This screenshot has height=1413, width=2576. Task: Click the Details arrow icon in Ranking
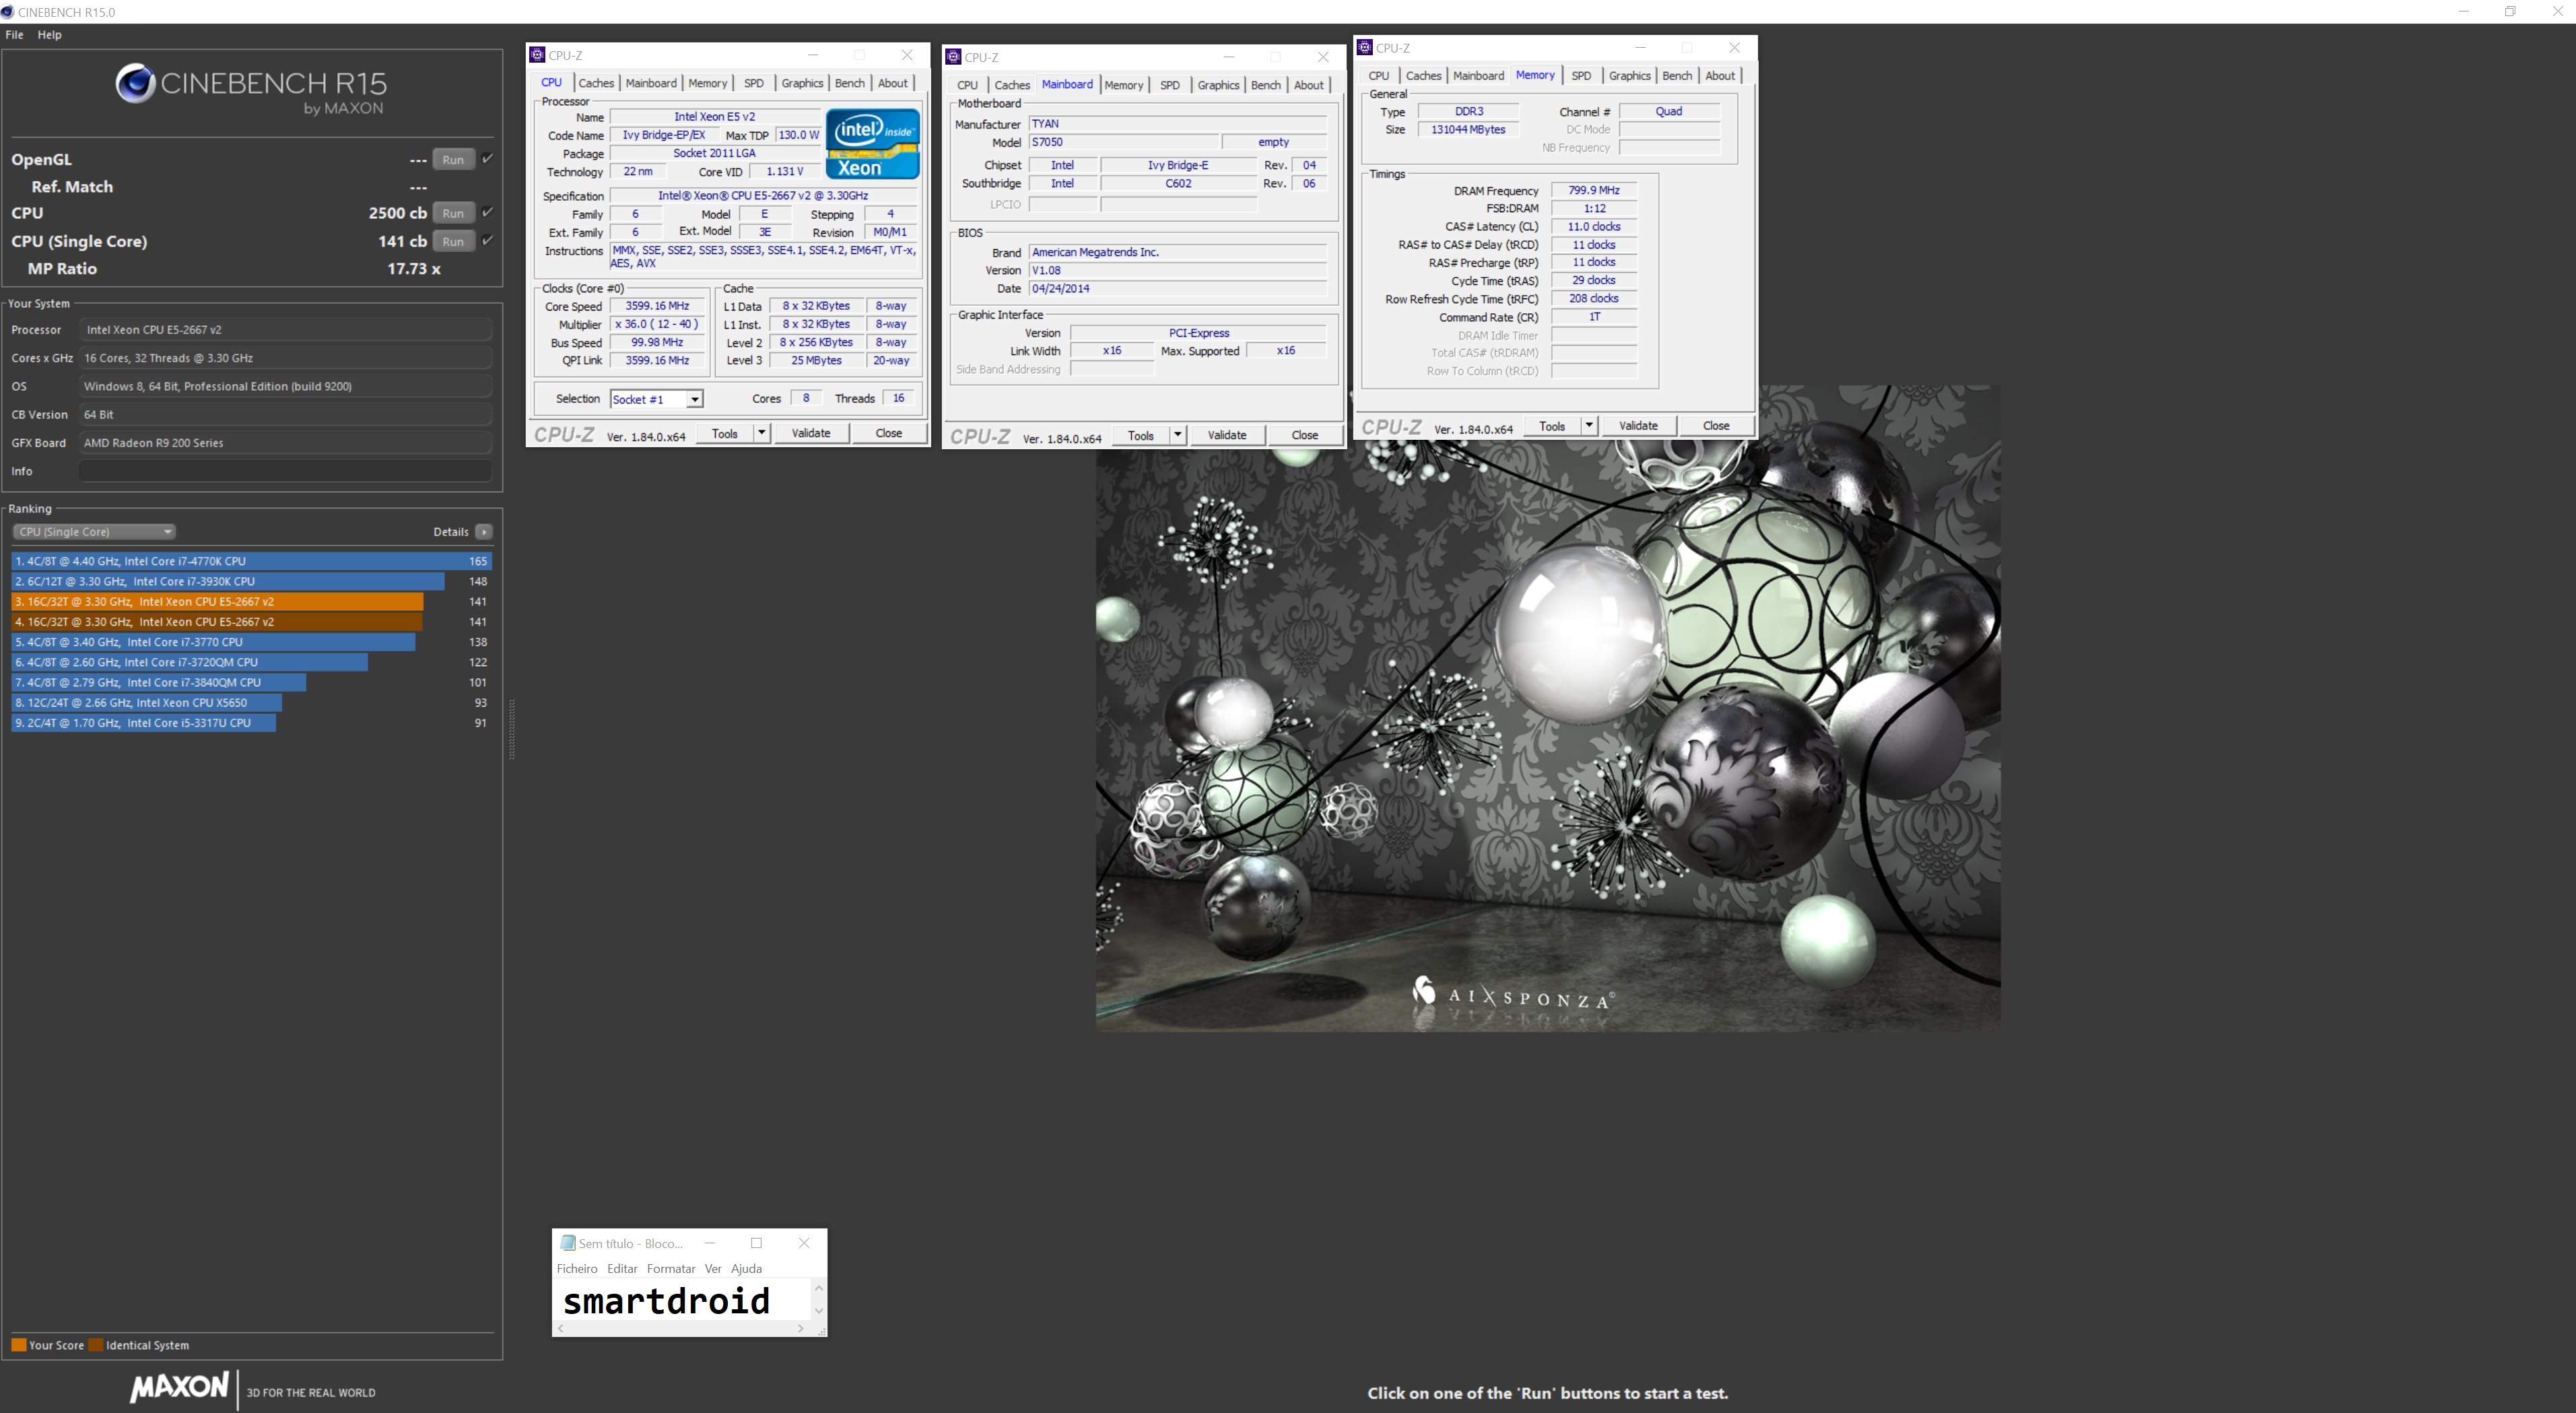point(484,532)
